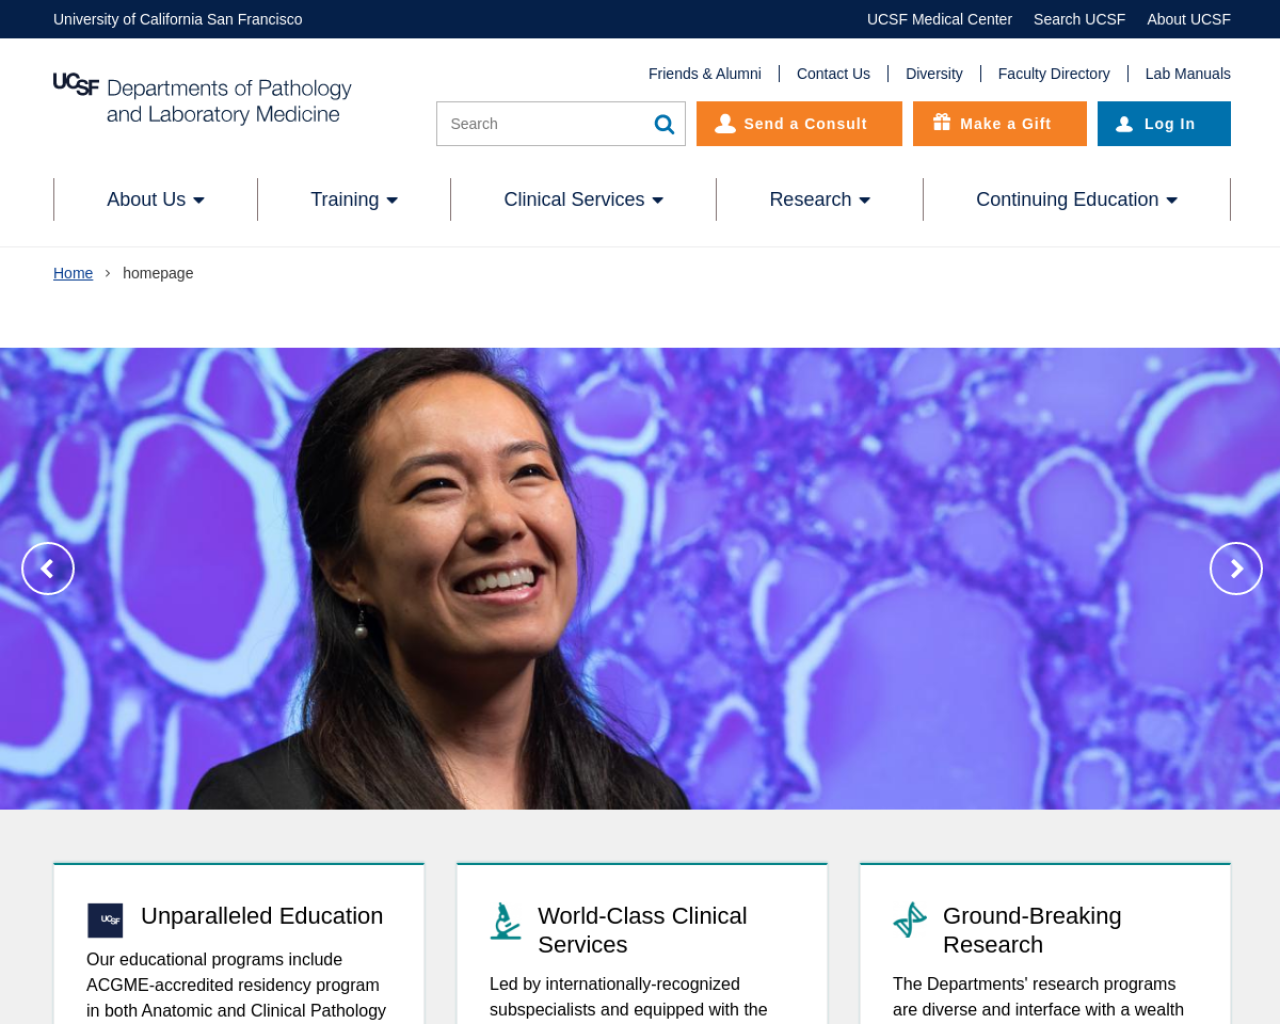Expand the Training menu
1280x1024 pixels.
[354, 200]
